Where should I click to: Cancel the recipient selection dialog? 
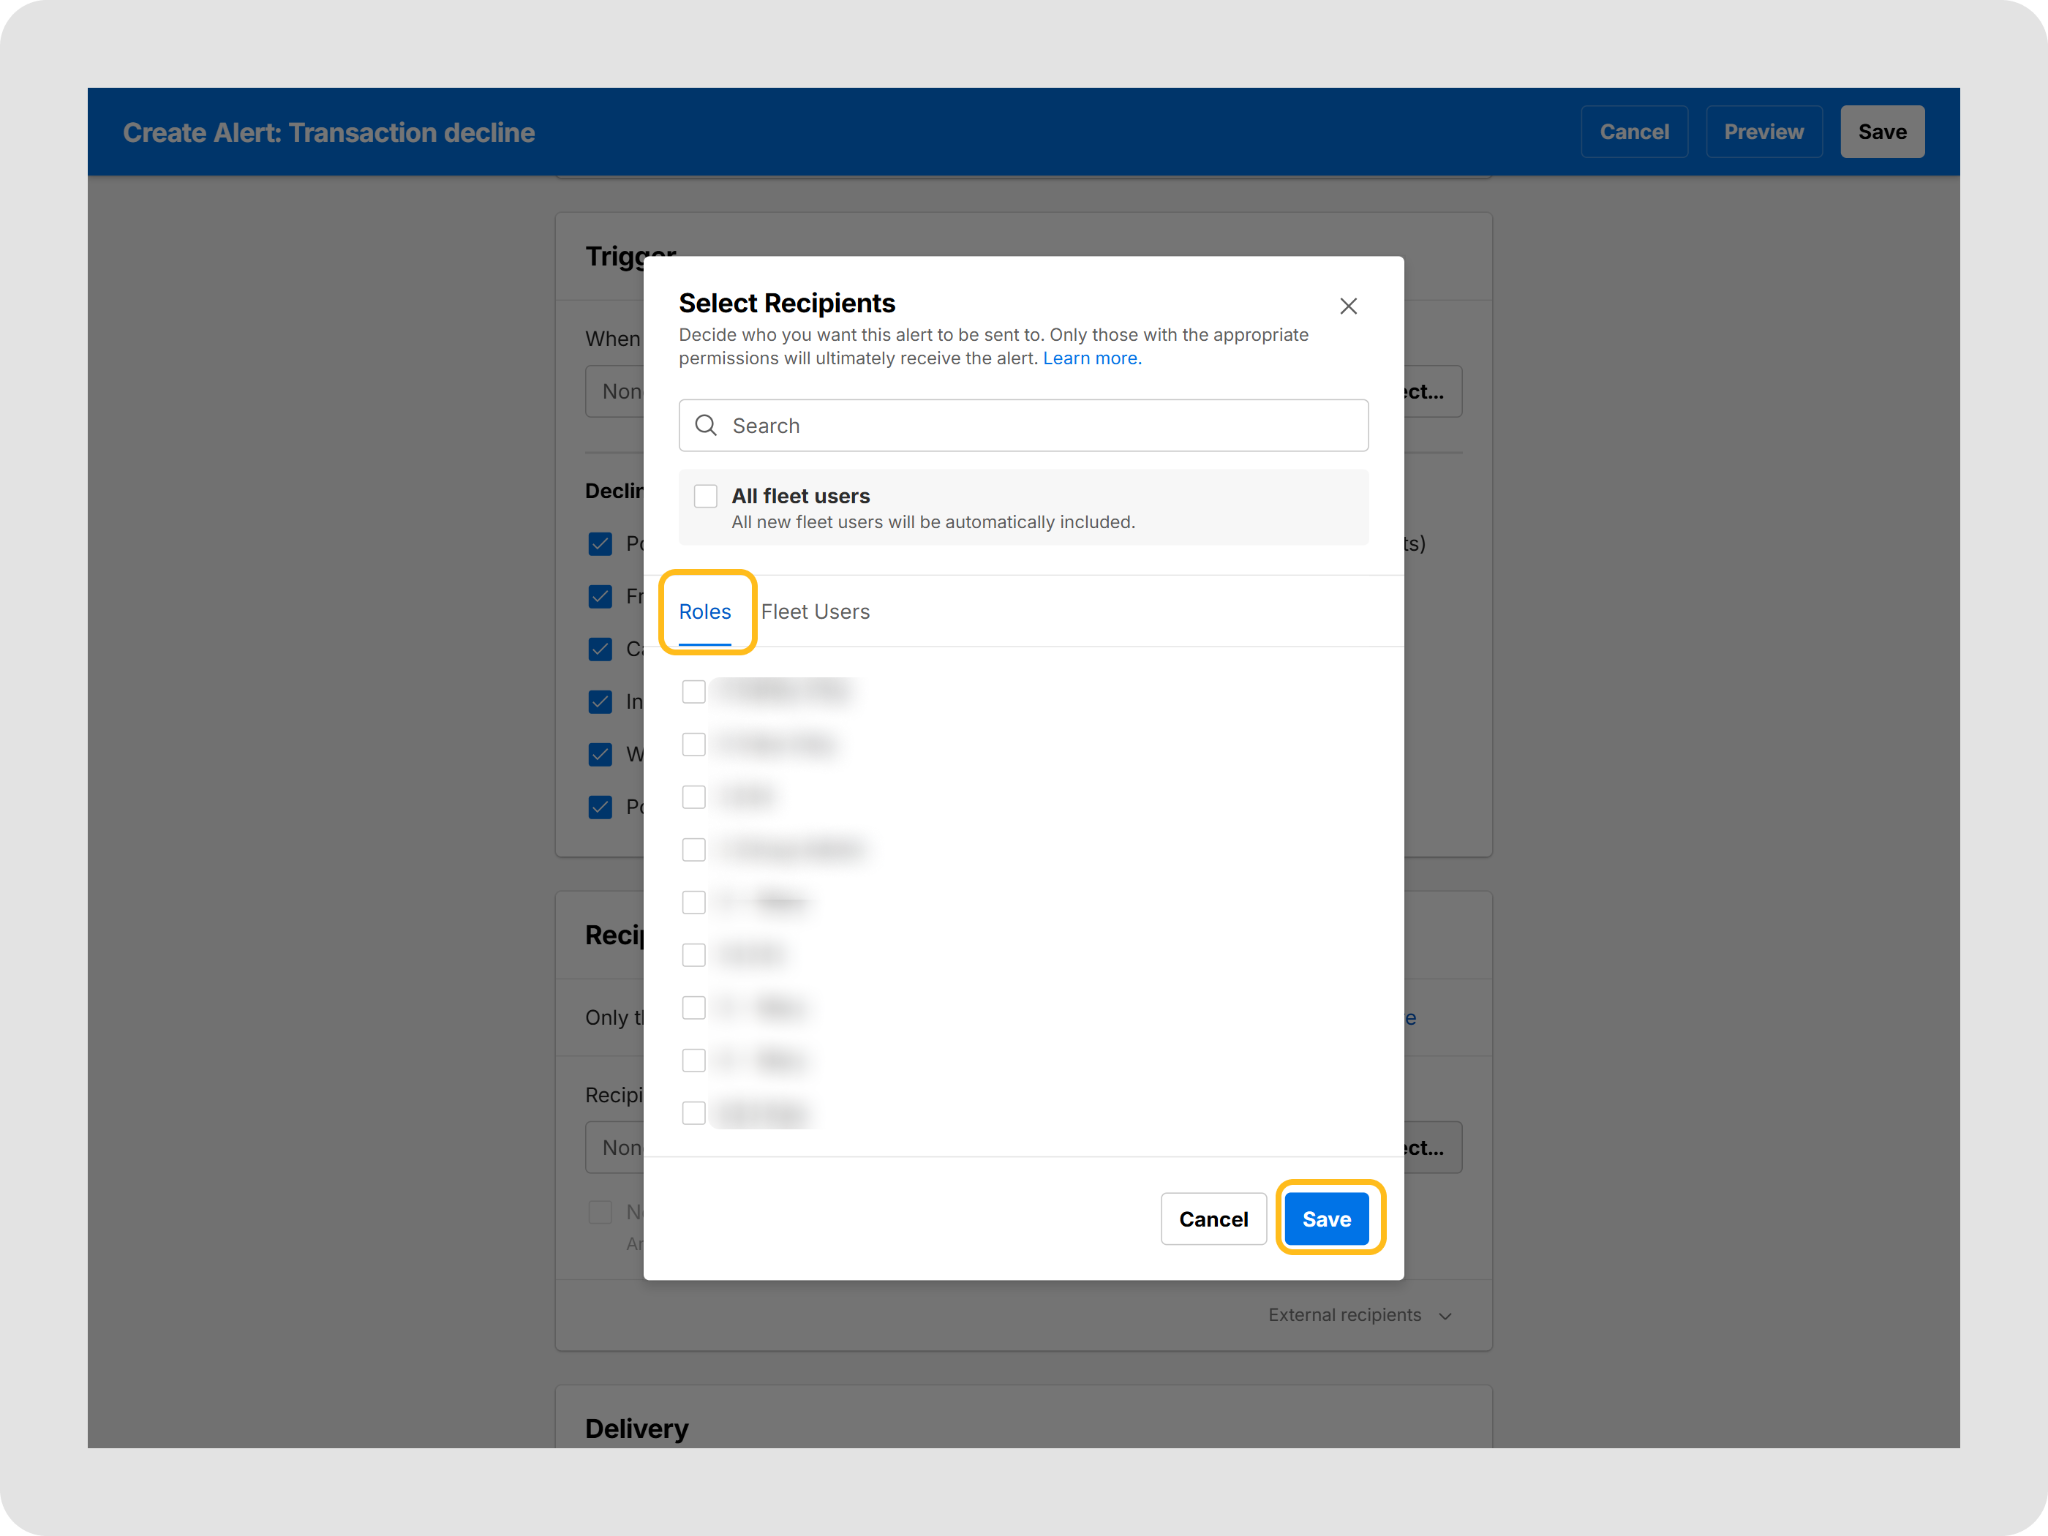(1213, 1219)
